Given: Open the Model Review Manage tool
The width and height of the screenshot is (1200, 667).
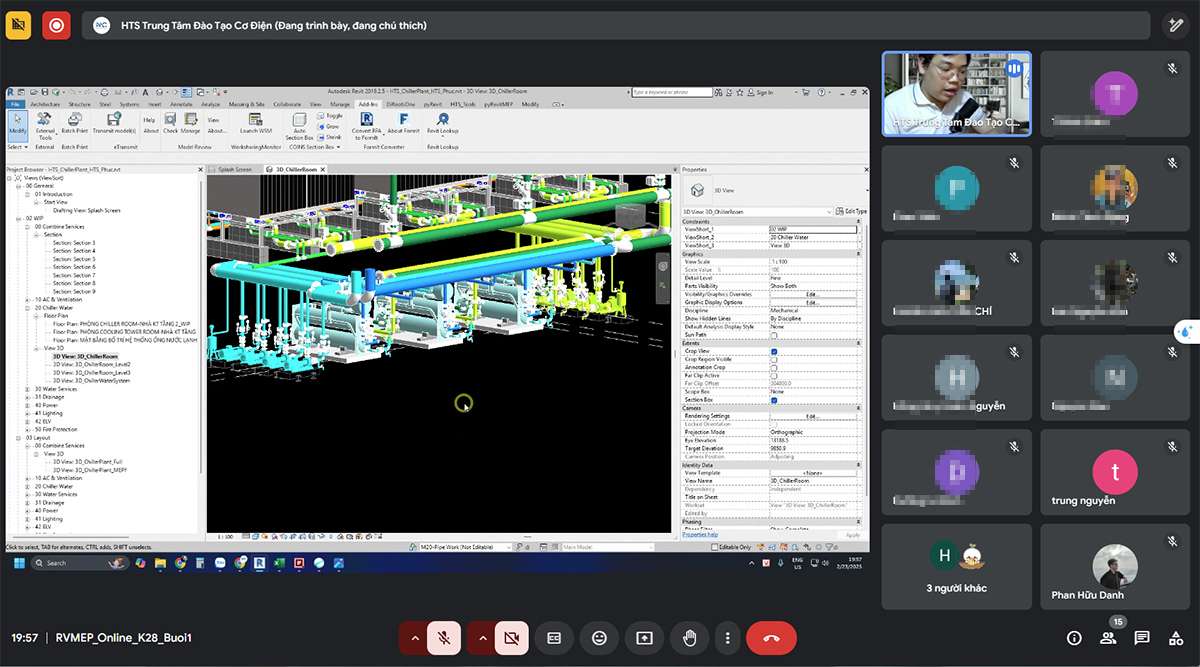Looking at the screenshot, I should click(x=190, y=123).
